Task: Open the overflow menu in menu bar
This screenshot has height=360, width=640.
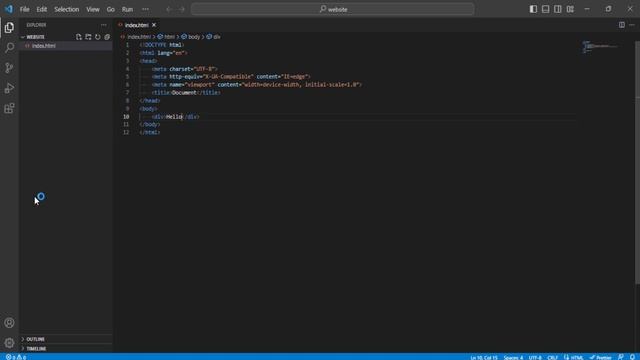Action: 145,9
